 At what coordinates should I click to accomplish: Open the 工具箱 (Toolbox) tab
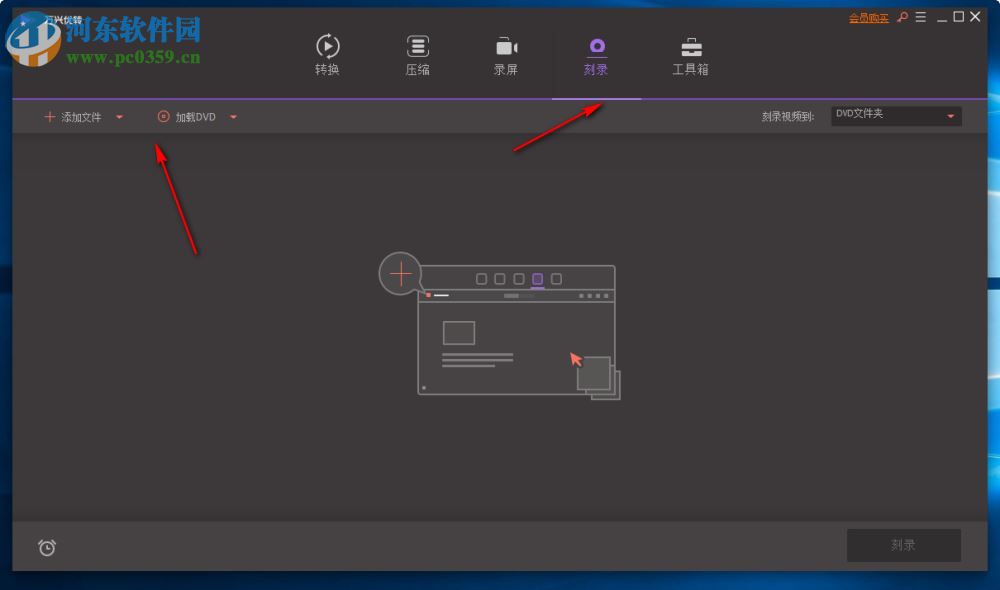click(x=691, y=56)
